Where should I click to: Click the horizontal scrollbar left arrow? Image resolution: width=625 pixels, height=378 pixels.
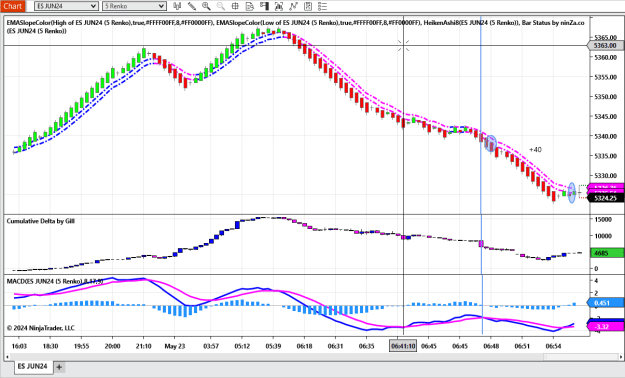[7, 356]
